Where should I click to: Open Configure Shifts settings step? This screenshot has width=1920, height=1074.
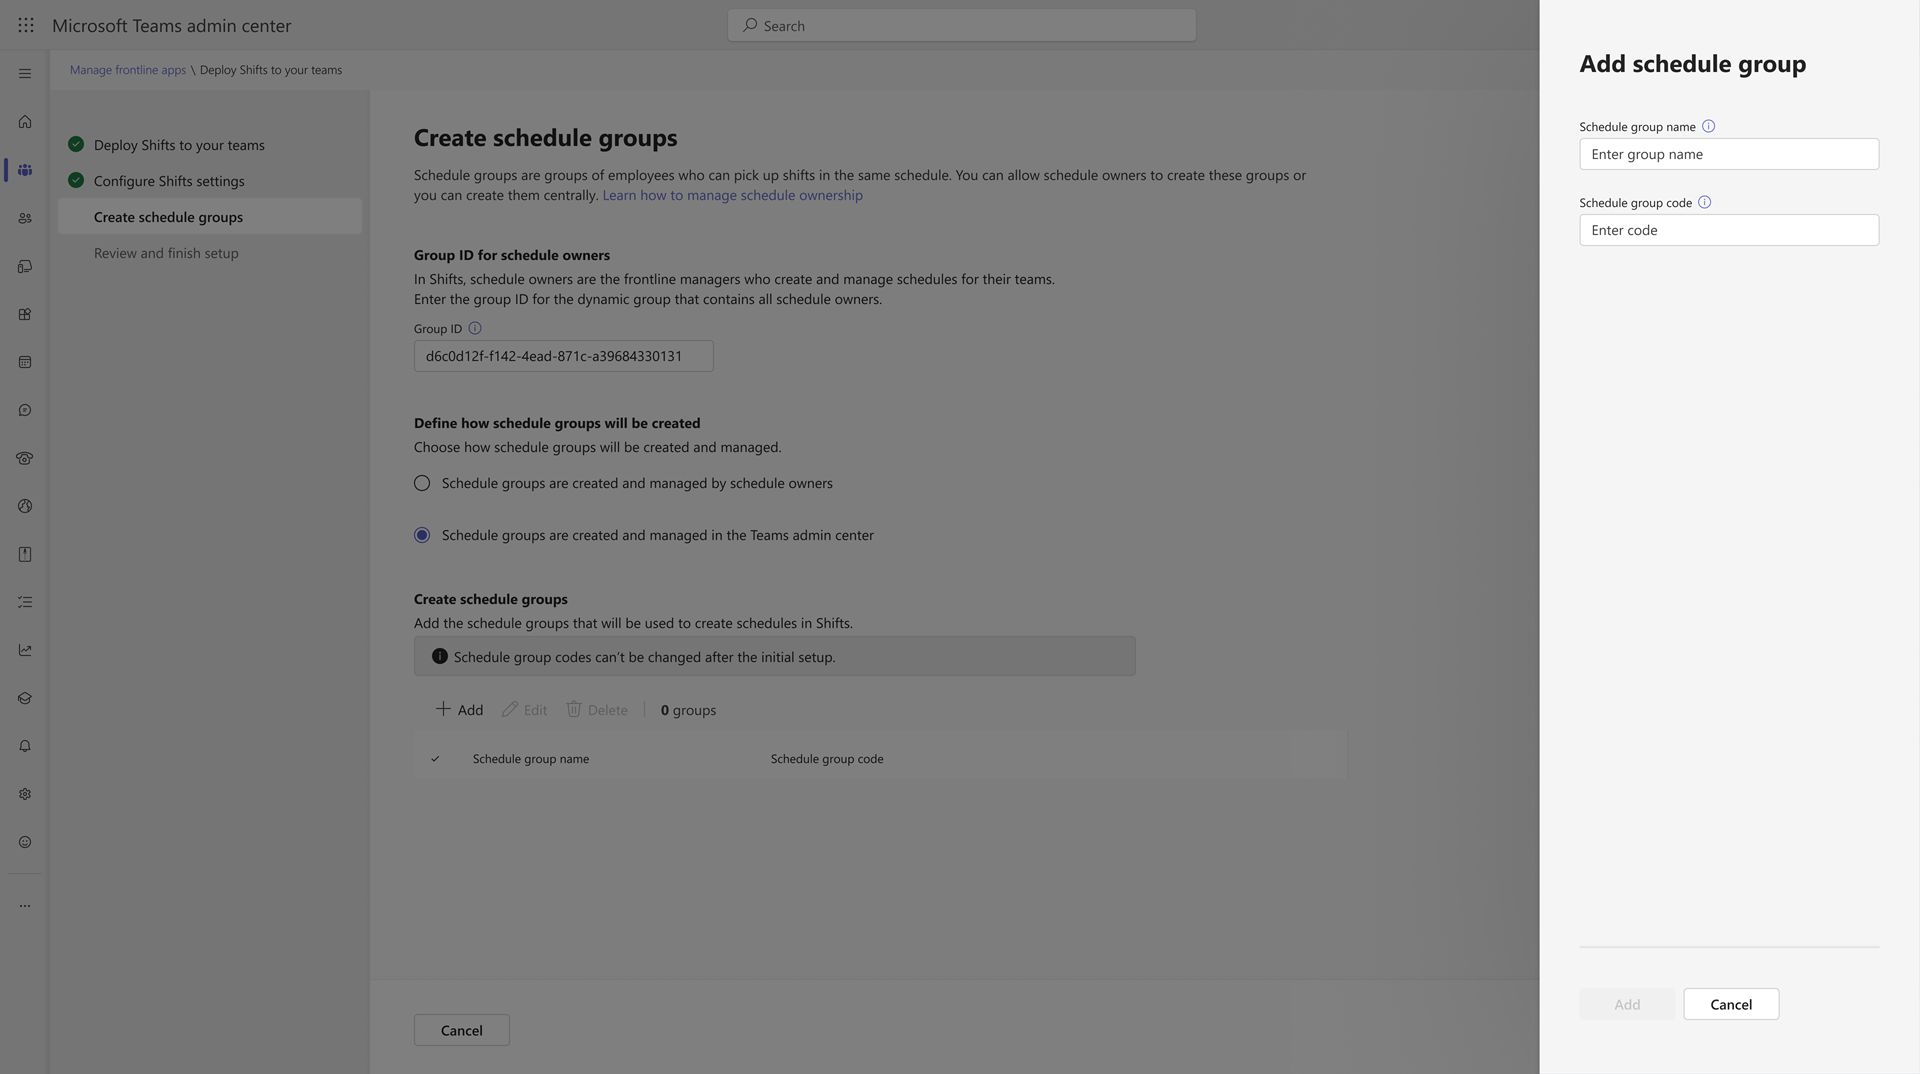(x=169, y=181)
